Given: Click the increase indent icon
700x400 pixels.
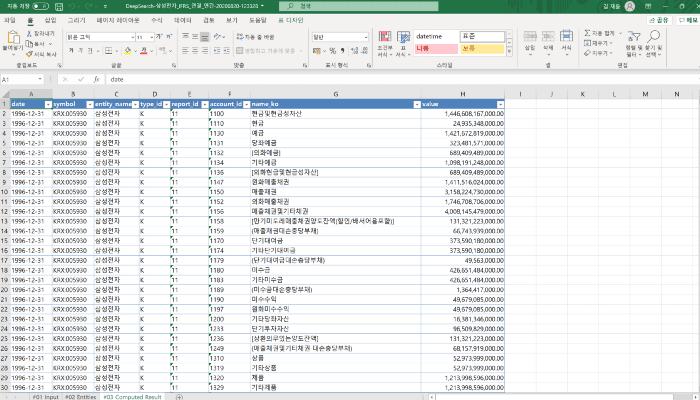Looking at the screenshot, I should tap(226, 51).
